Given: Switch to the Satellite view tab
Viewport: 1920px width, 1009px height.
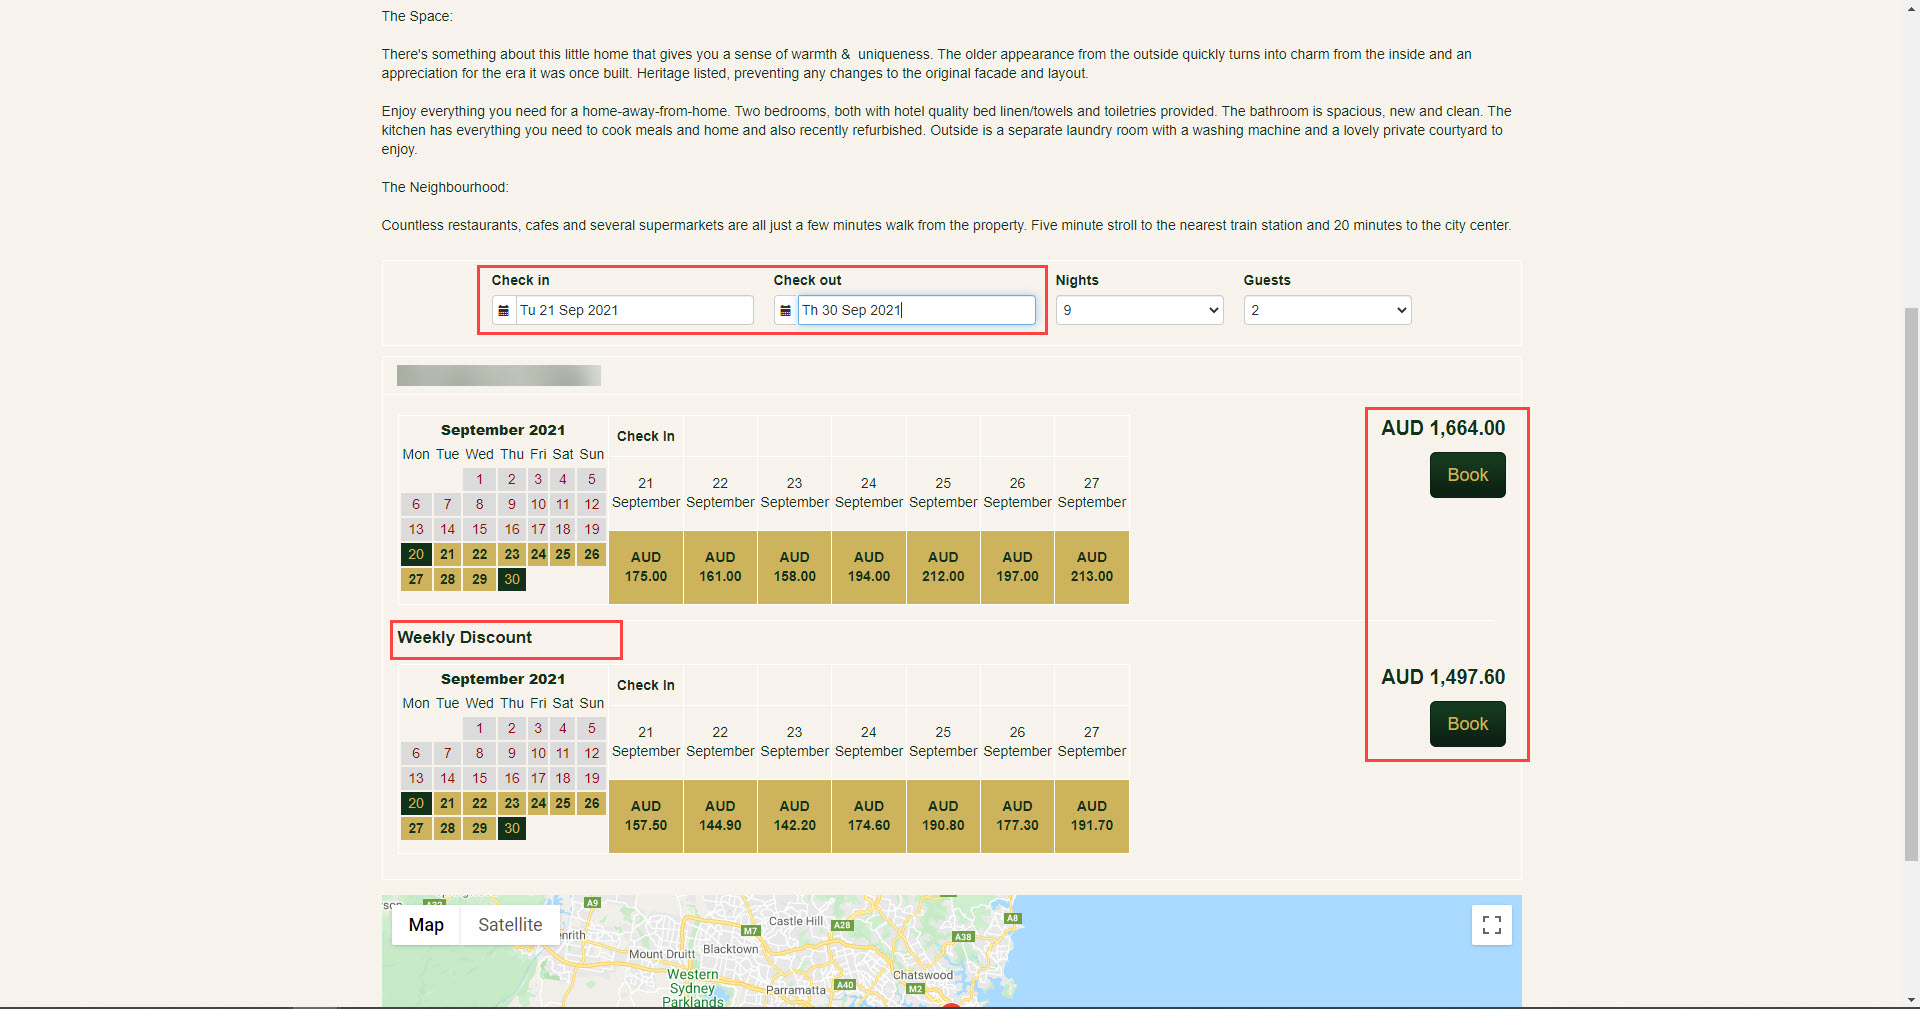Looking at the screenshot, I should (510, 925).
